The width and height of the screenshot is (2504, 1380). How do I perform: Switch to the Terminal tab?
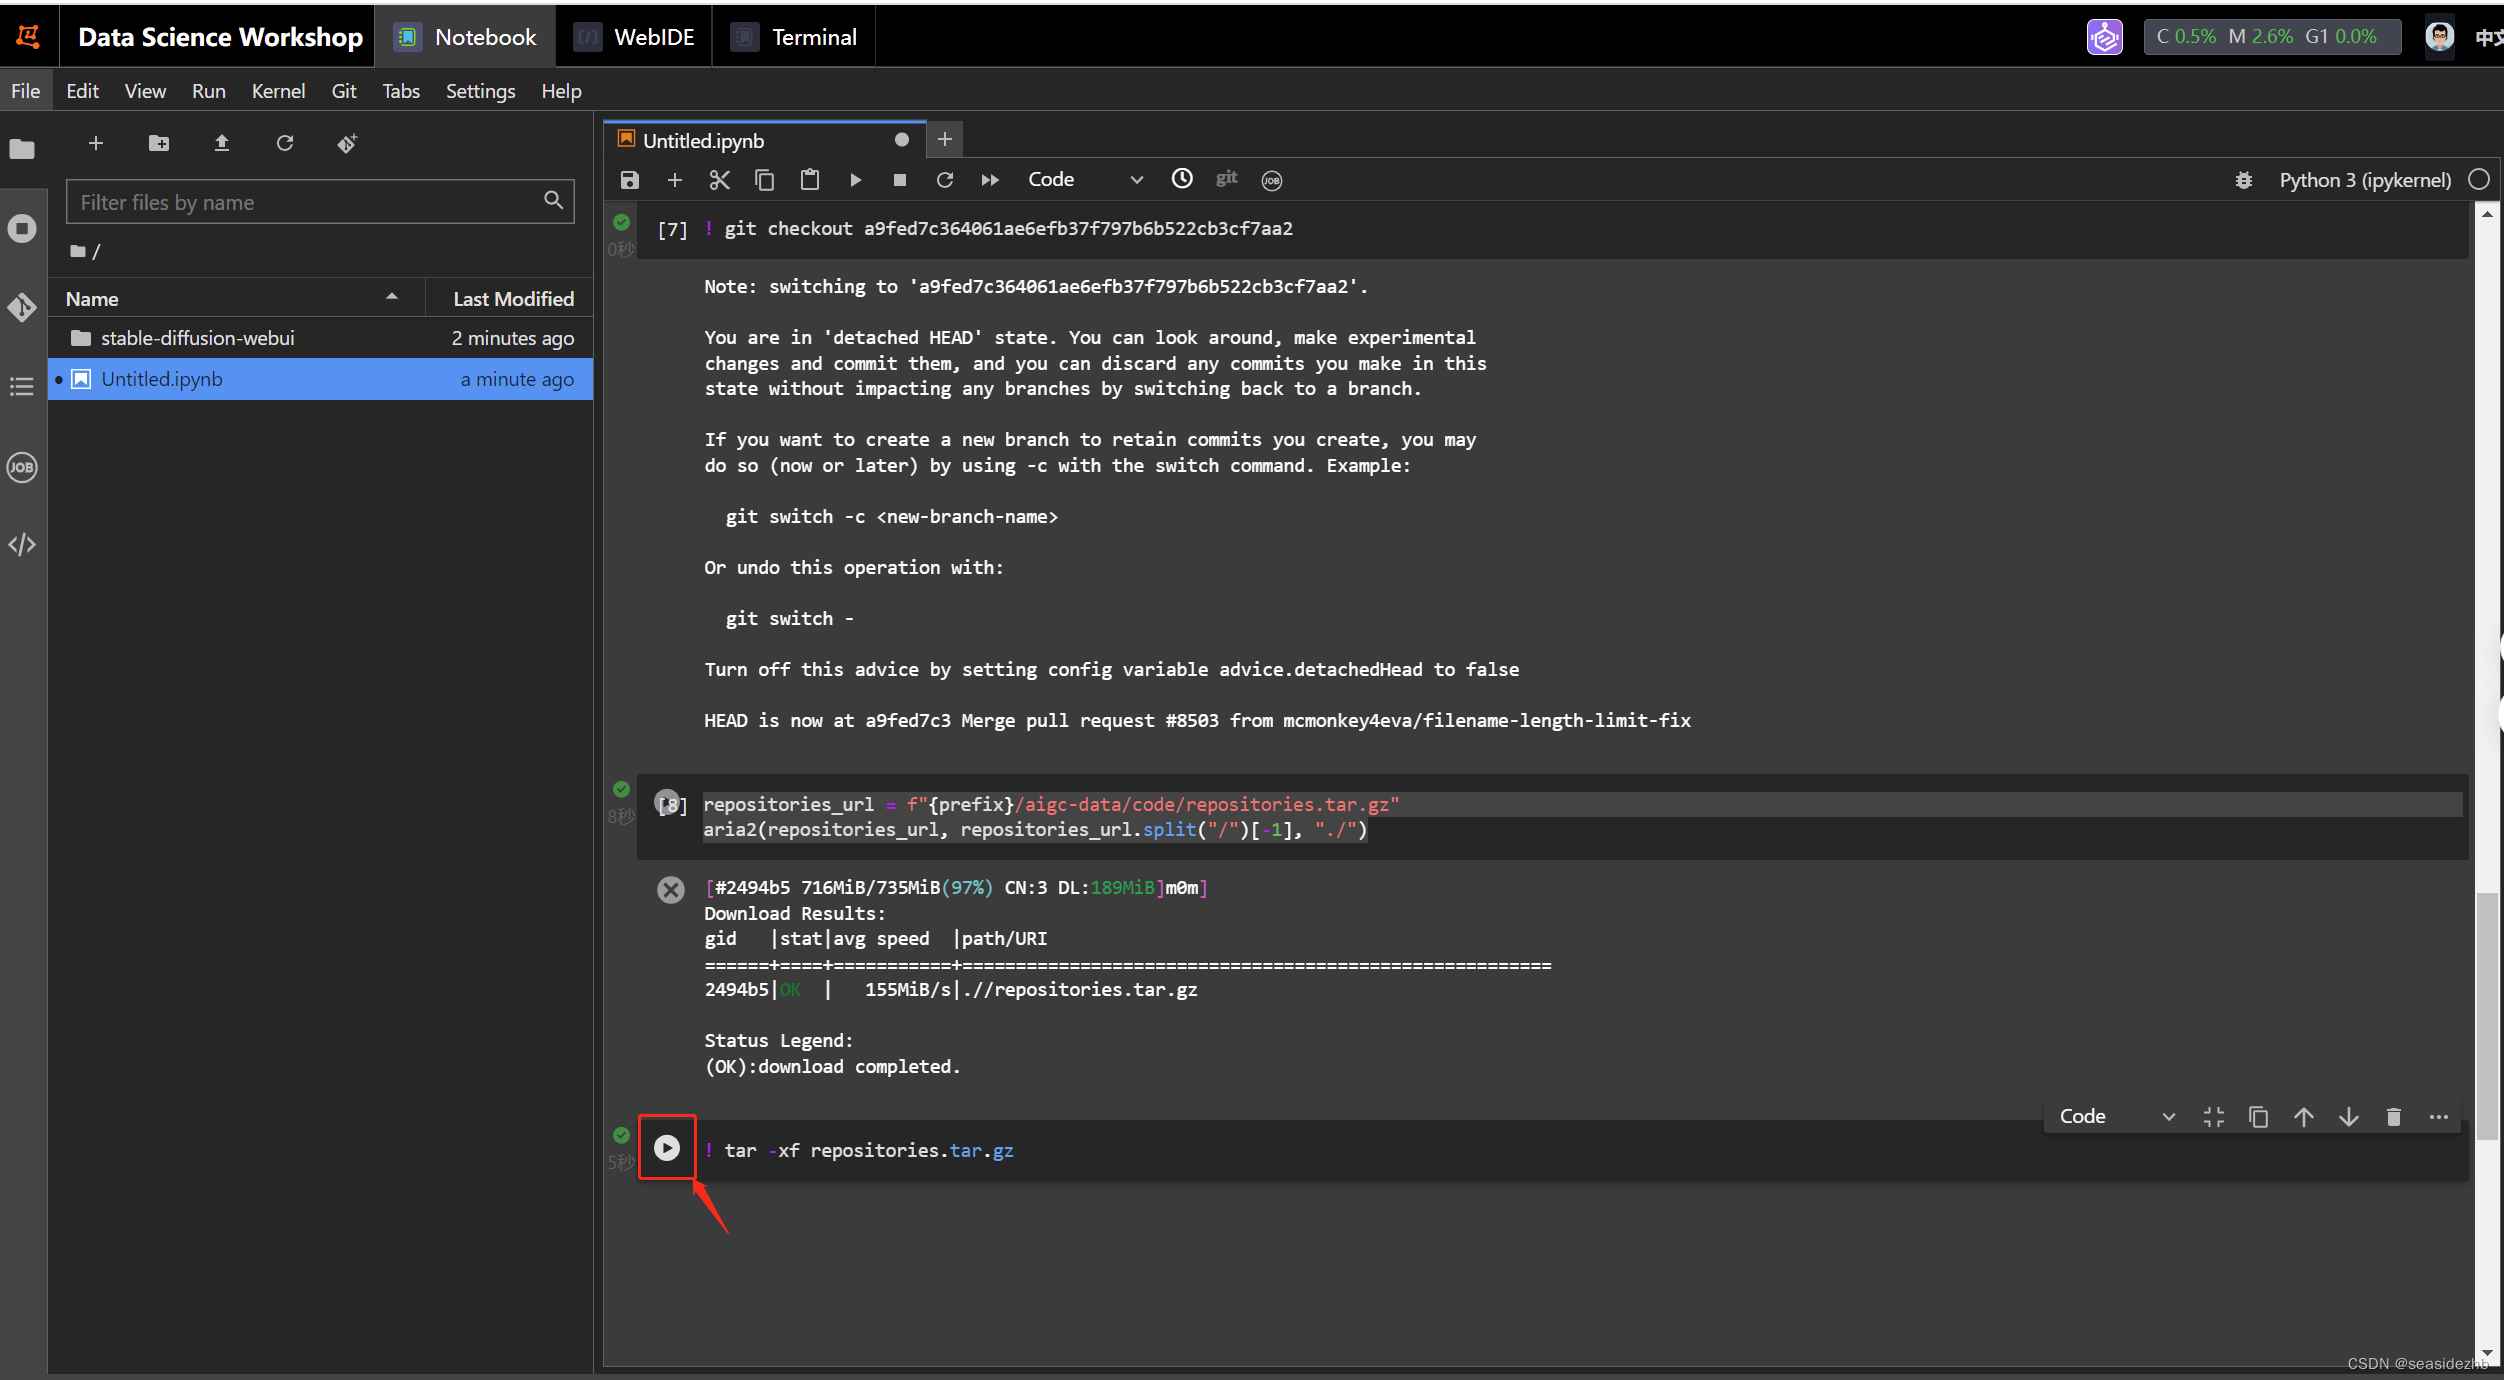point(794,37)
